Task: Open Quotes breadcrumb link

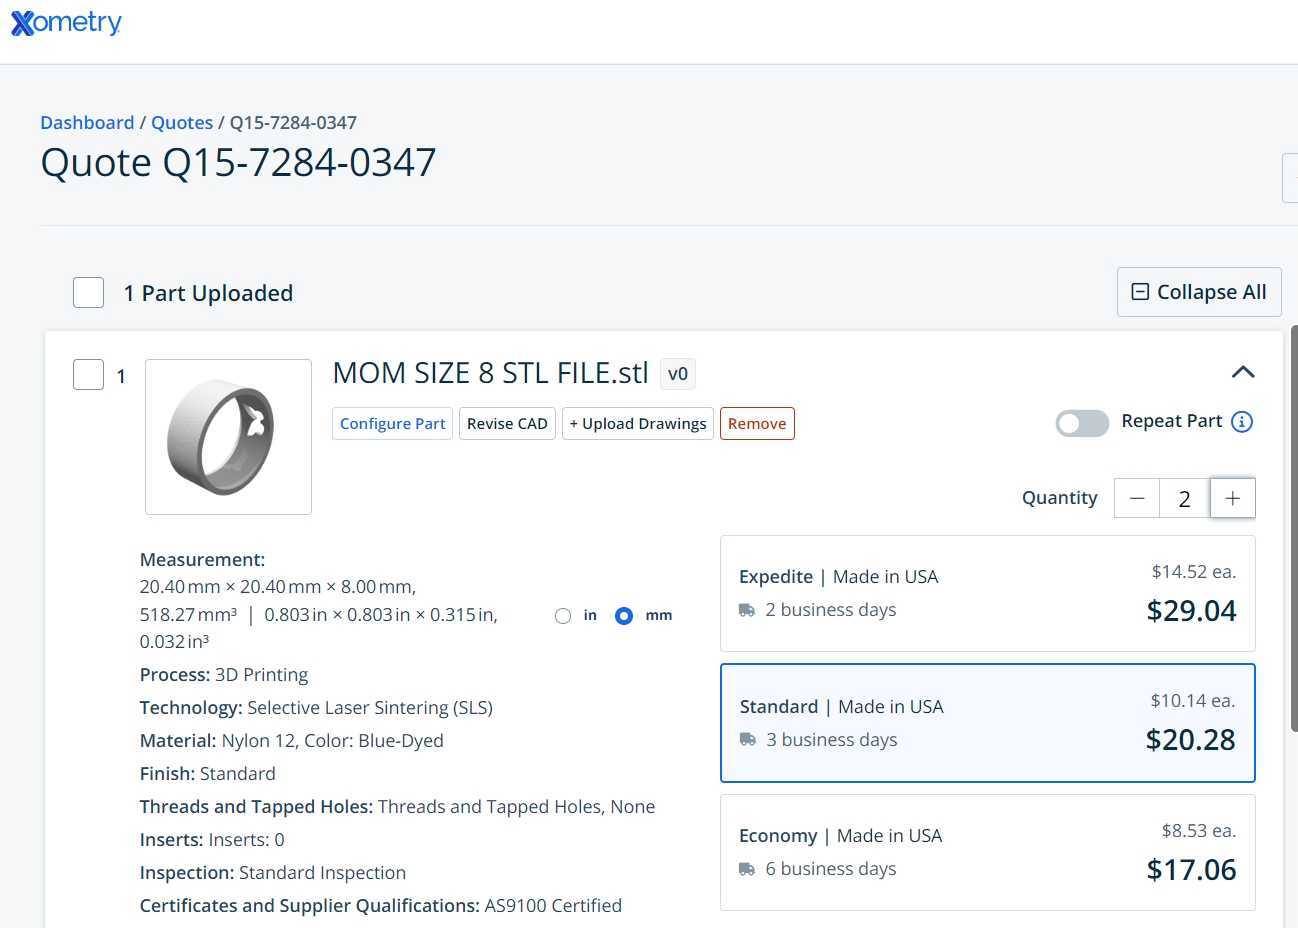Action: coord(182,122)
